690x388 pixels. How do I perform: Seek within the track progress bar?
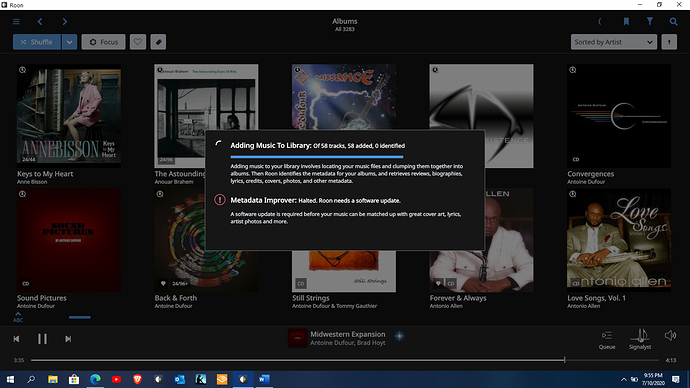[x=345, y=360]
